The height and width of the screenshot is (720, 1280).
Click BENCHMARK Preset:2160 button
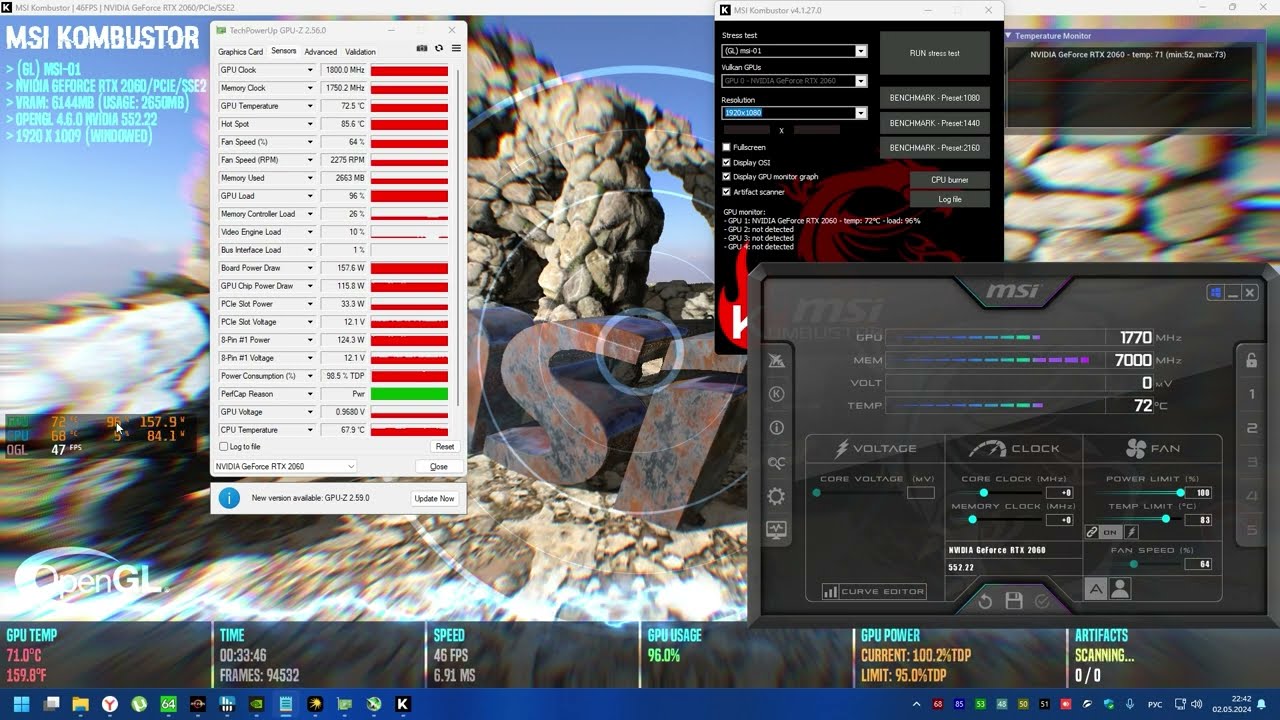coord(935,148)
